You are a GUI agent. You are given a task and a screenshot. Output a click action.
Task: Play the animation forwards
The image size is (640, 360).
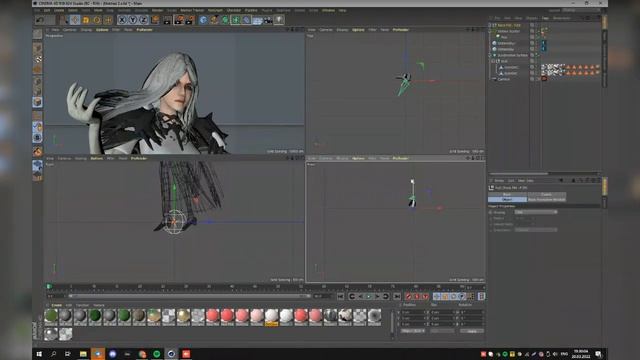pos(369,296)
